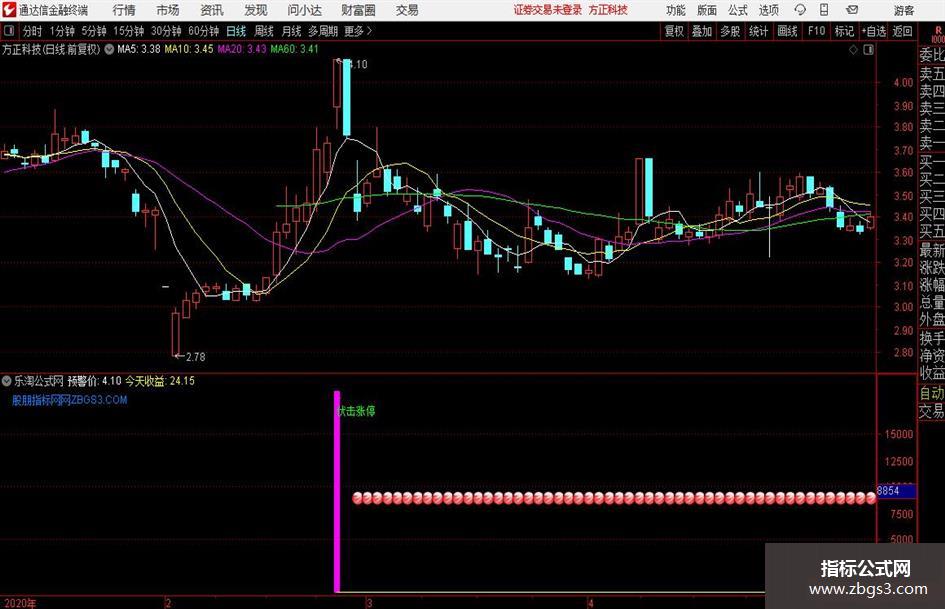Click the month 3 marker on time axis
945x609 pixels.
point(369,603)
